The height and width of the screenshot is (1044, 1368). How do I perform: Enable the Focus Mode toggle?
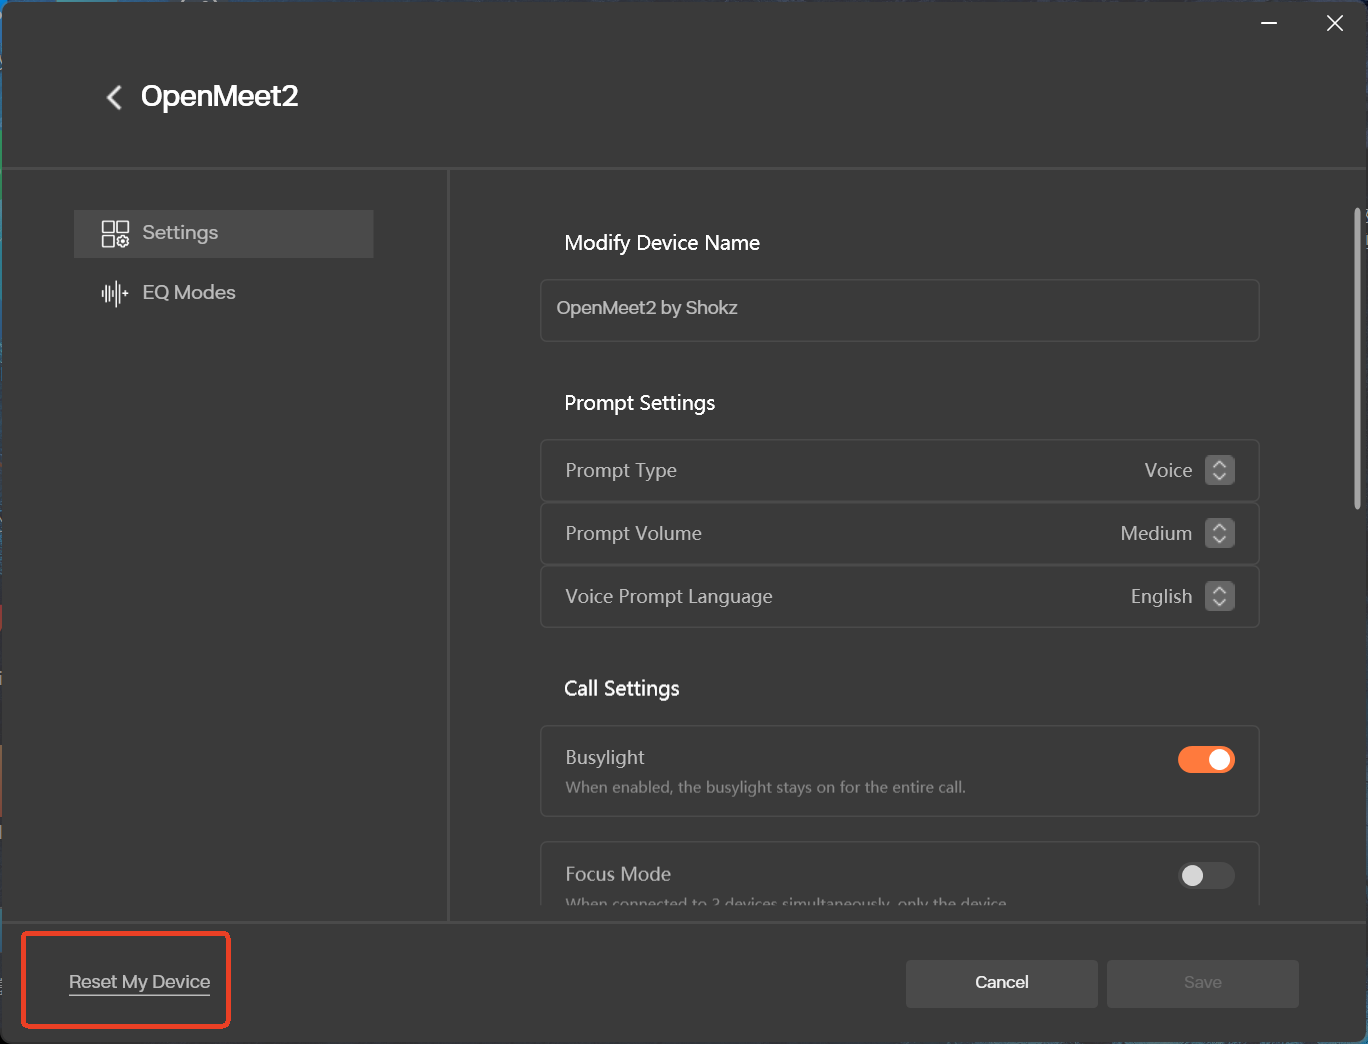tap(1206, 876)
